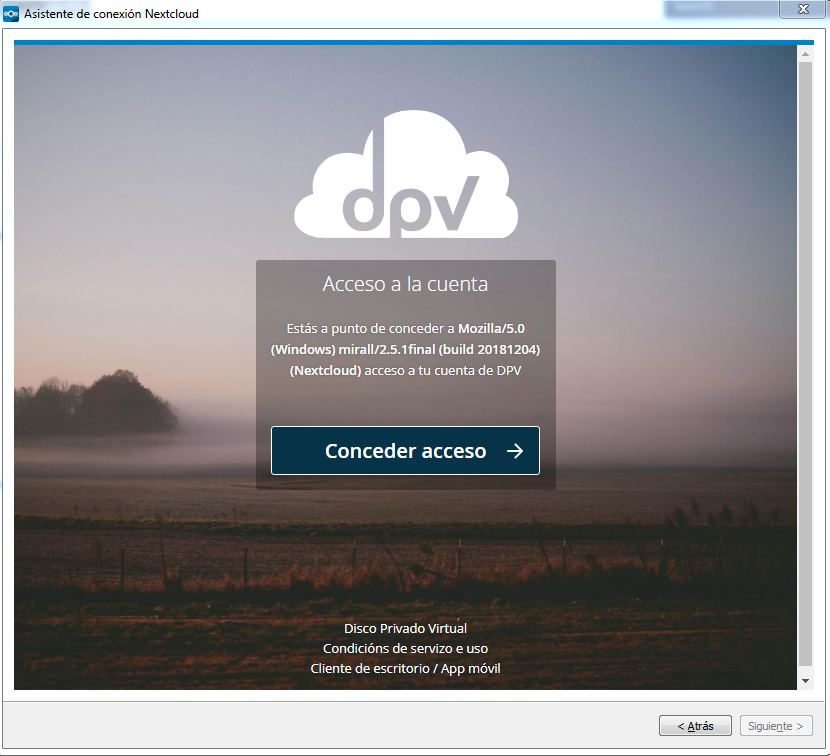The width and height of the screenshot is (830, 756).
Task: Click the Acceso a la cuenta heading
Action: pyautogui.click(x=405, y=284)
